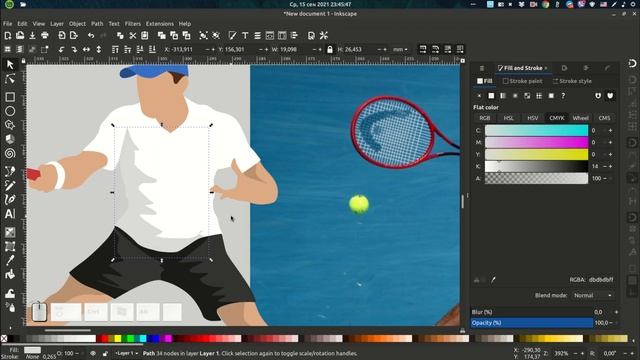Switch to the Stroke paint tab
Viewport: 640px width, 360px height.
tap(523, 81)
